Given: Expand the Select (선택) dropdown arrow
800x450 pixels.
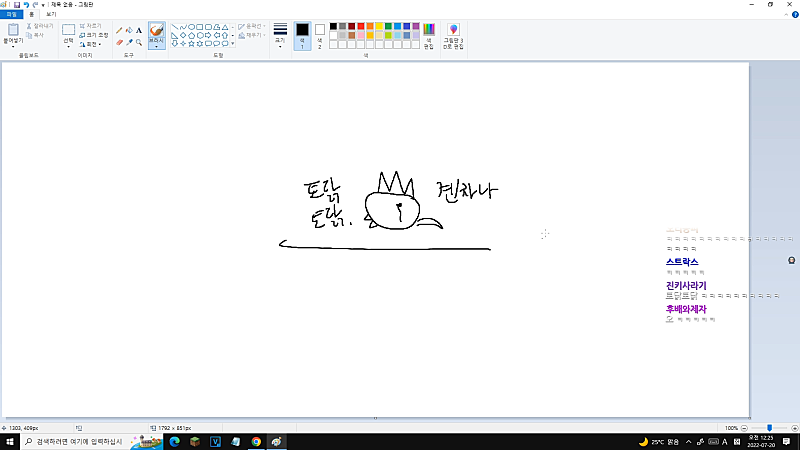Looking at the screenshot, I should click(x=68, y=46).
